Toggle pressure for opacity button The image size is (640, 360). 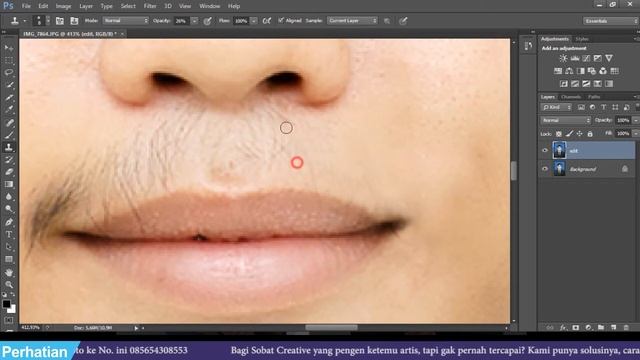tap(207, 21)
